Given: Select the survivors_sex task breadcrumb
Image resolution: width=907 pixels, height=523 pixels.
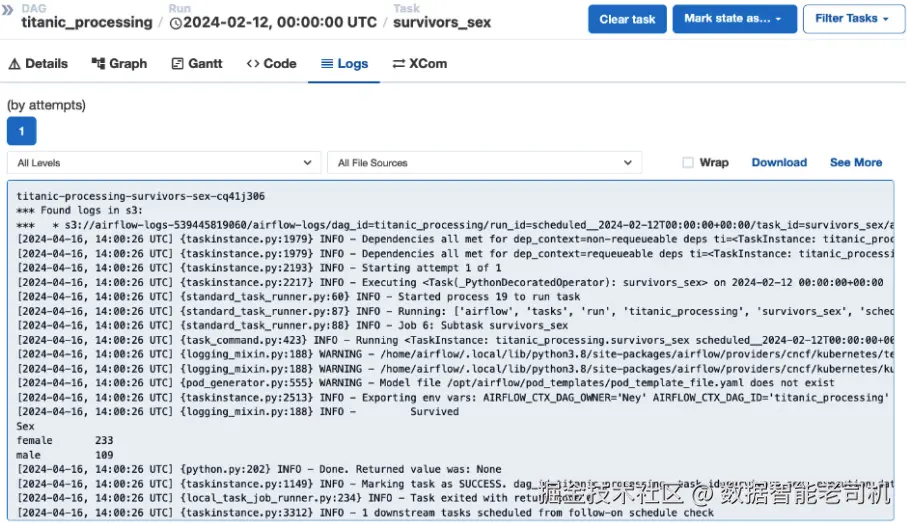Looking at the screenshot, I should 442,23.
